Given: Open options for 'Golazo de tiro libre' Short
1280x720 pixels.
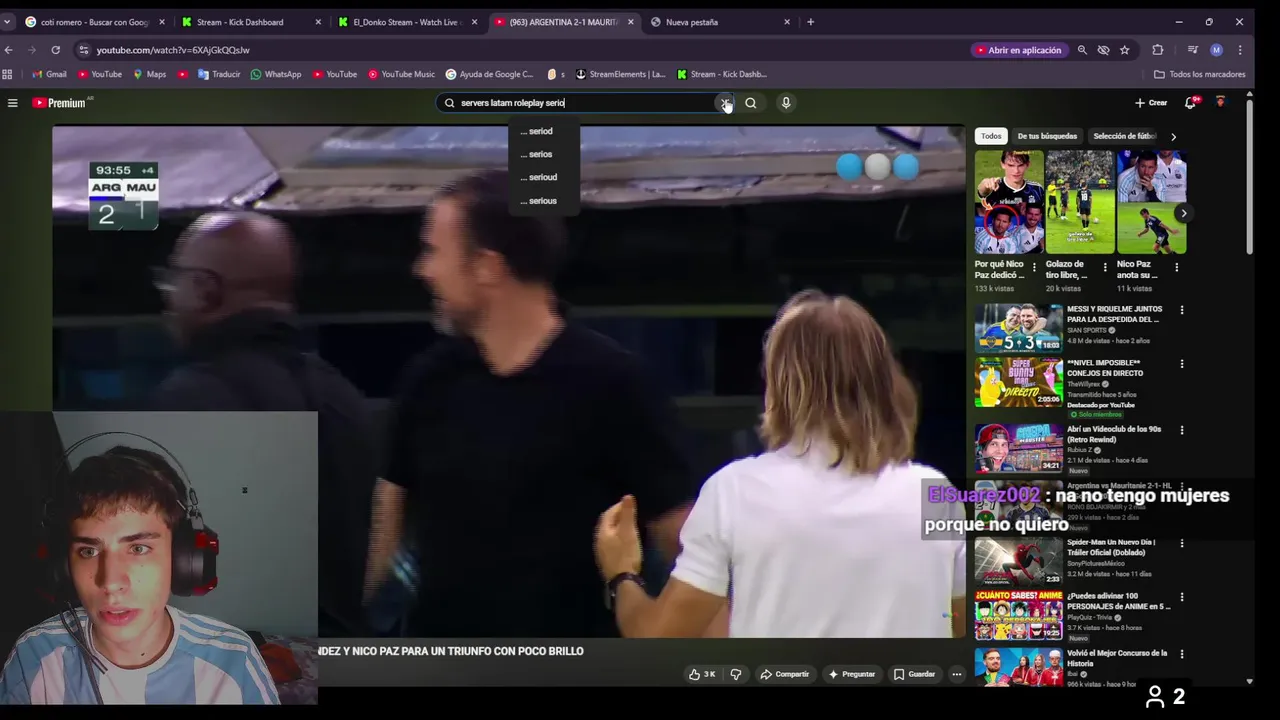Looking at the screenshot, I should 1105,268.
